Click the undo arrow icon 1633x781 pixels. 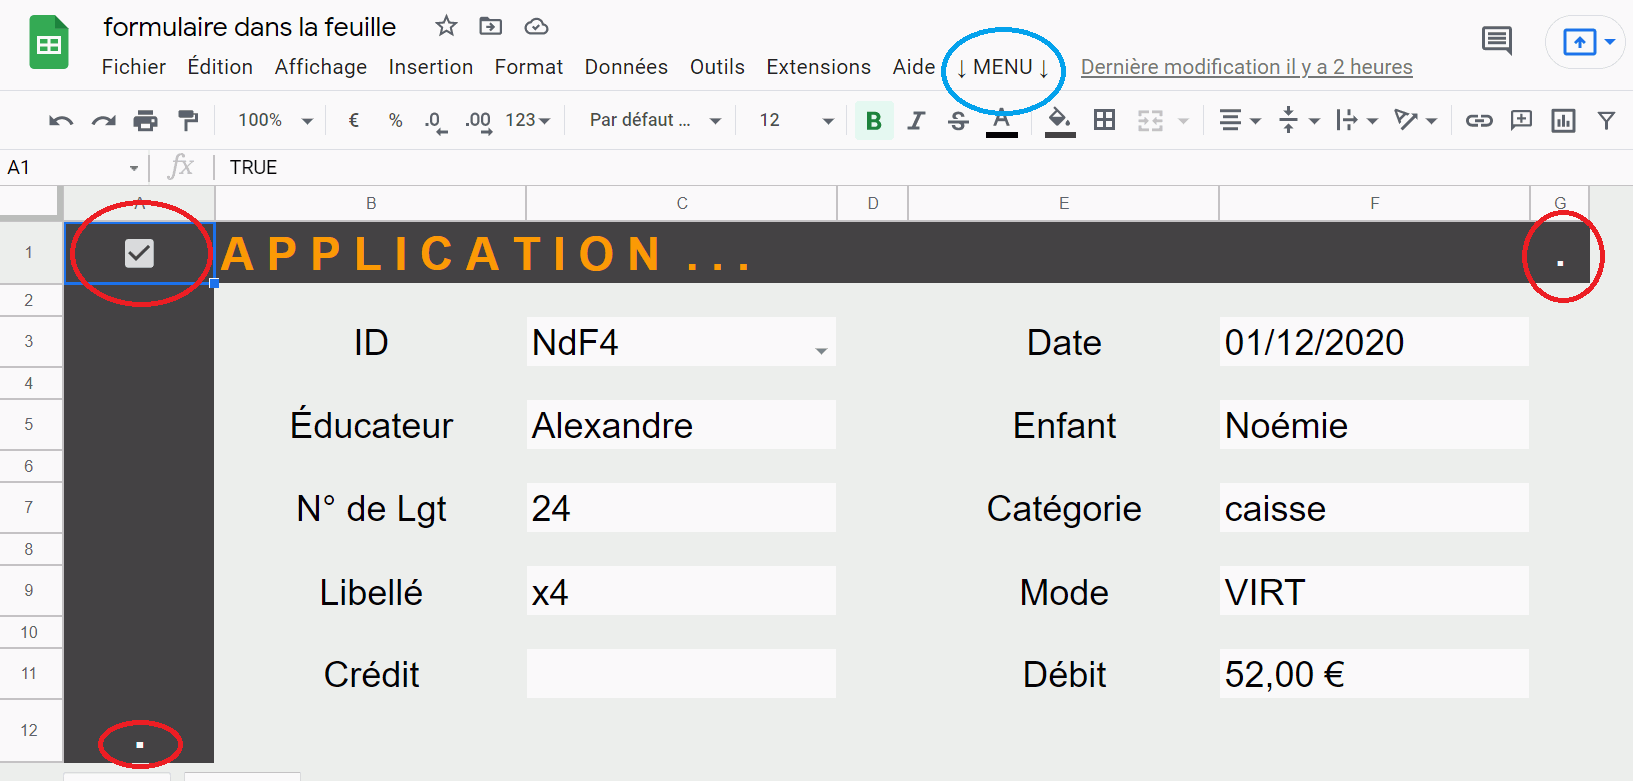coord(61,121)
